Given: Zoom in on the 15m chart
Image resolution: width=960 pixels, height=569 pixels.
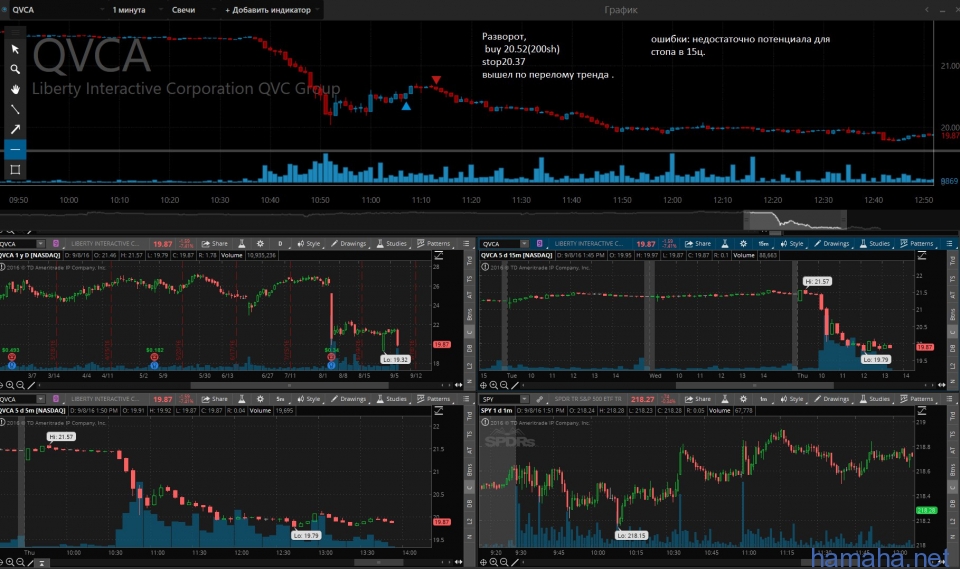Looking at the screenshot, I should 493,385.
